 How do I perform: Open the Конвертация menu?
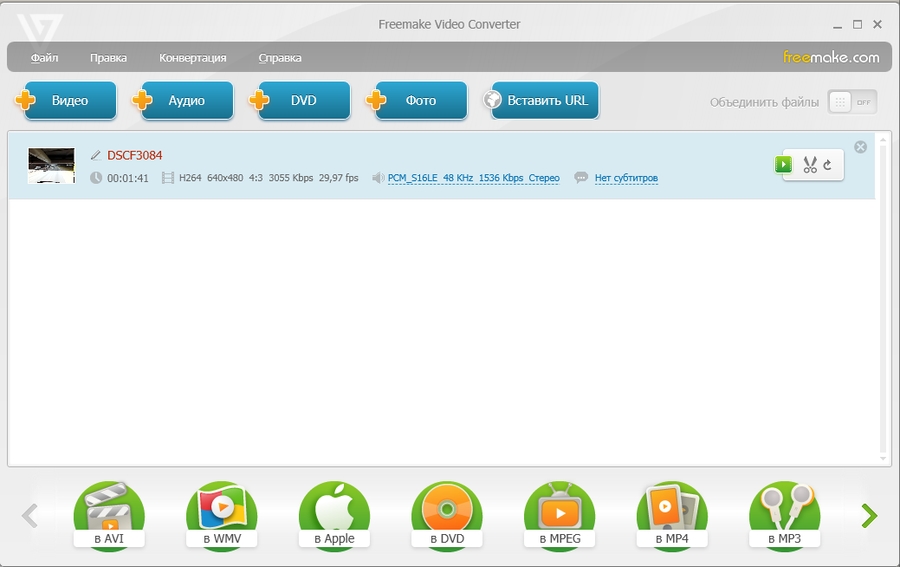[x=192, y=58]
